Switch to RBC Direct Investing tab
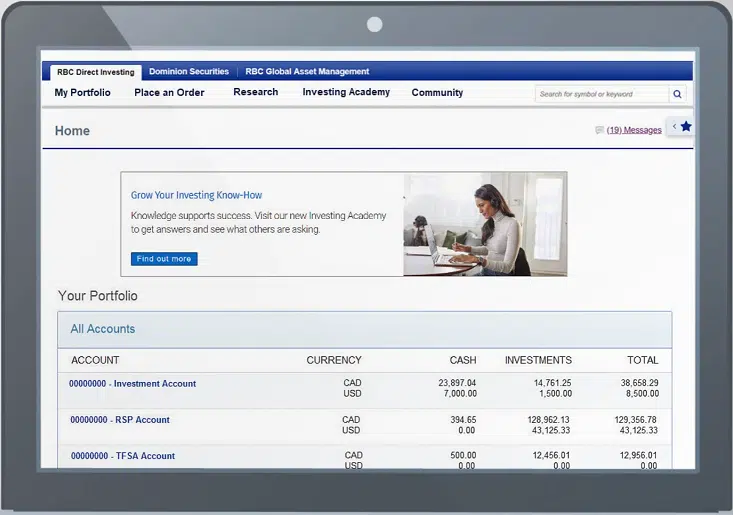The height and width of the screenshot is (515, 733). pyautogui.click(x=95, y=72)
